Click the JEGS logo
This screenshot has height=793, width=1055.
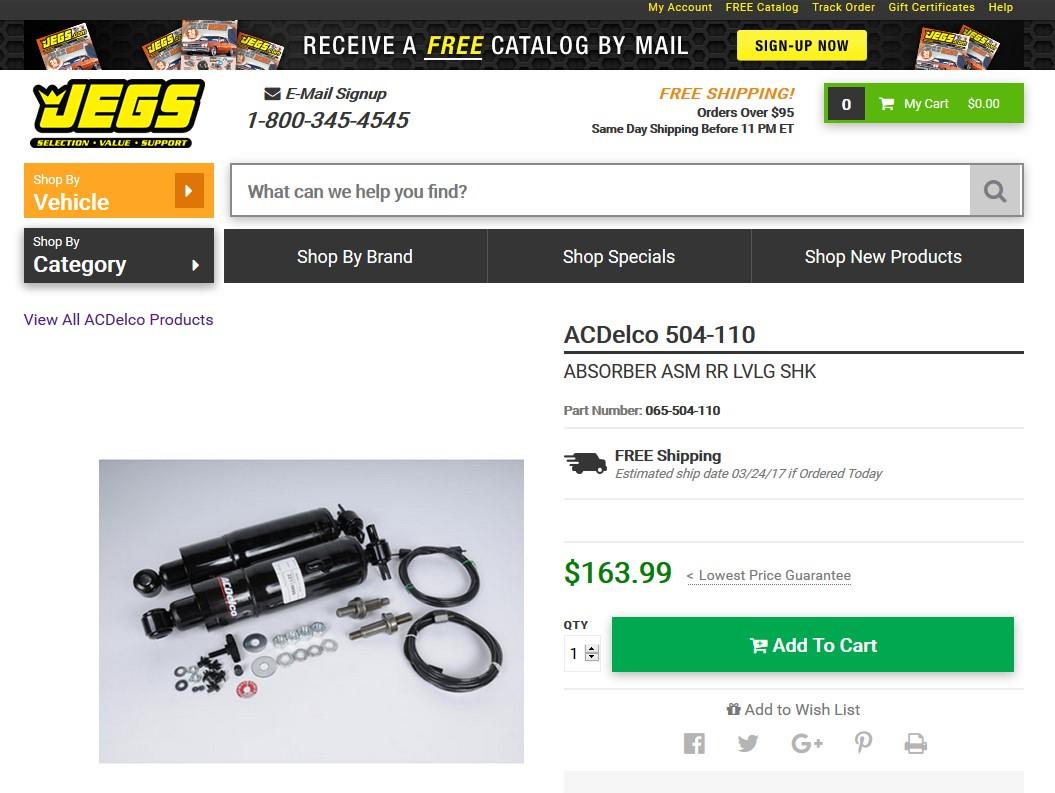(117, 114)
